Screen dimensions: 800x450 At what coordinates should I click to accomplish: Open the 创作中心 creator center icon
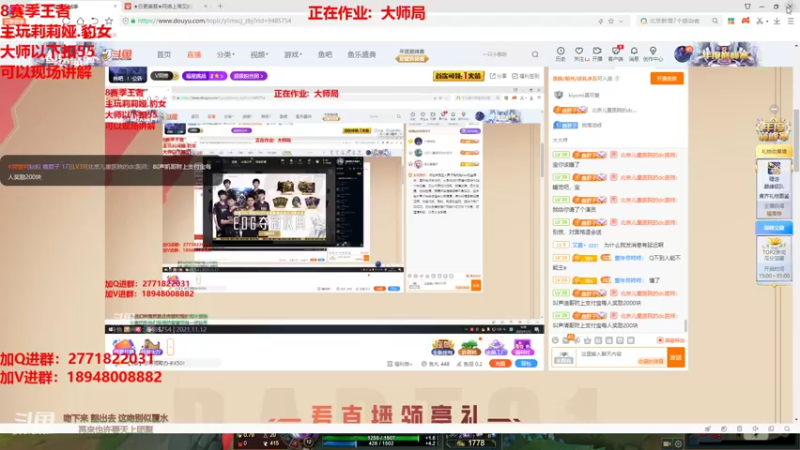(653, 54)
